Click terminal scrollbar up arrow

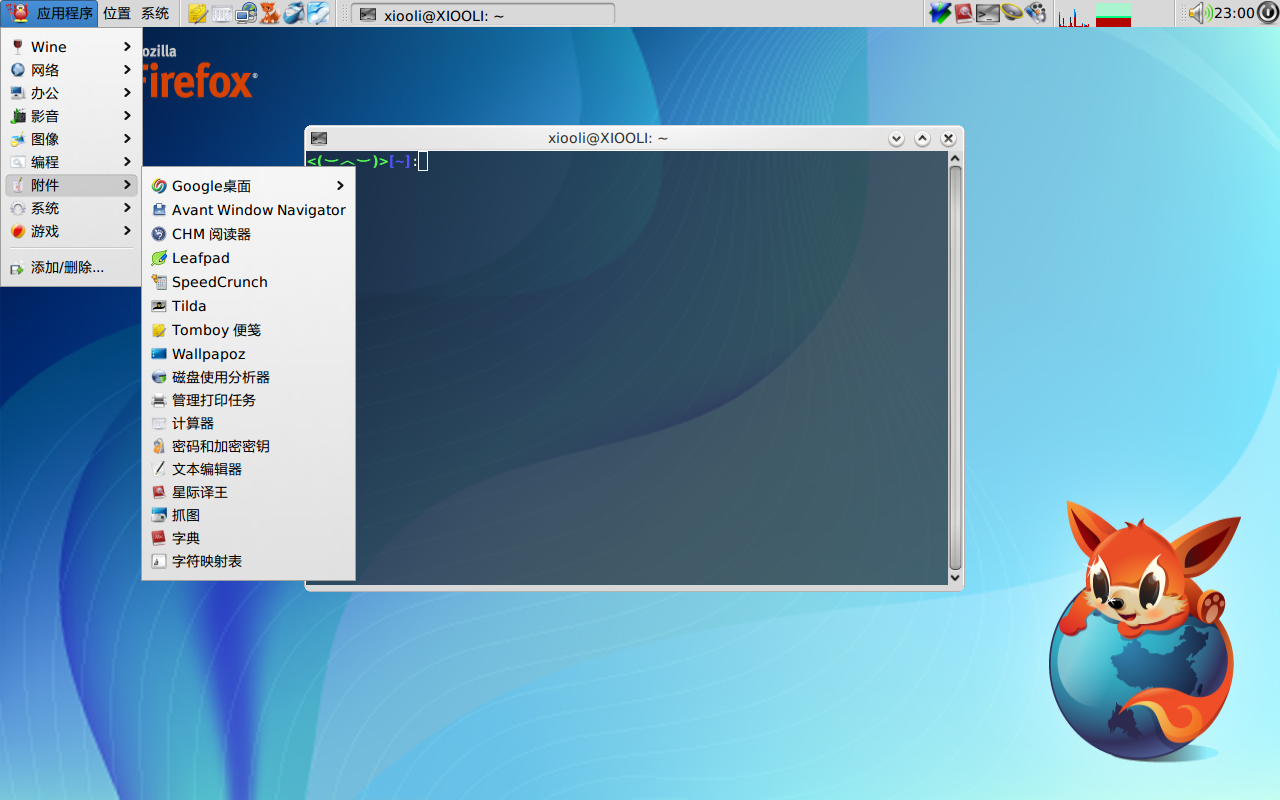pyautogui.click(x=955, y=158)
